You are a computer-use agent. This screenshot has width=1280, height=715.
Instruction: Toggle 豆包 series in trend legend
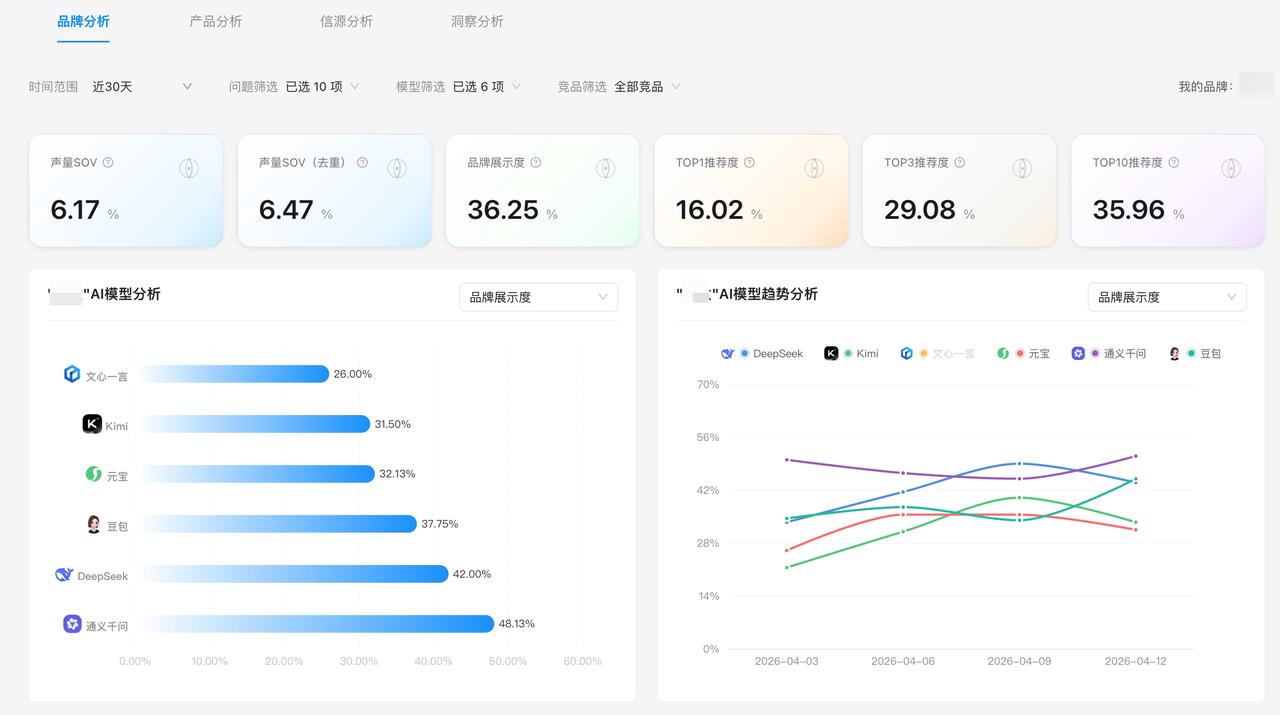pyautogui.click(x=1195, y=353)
